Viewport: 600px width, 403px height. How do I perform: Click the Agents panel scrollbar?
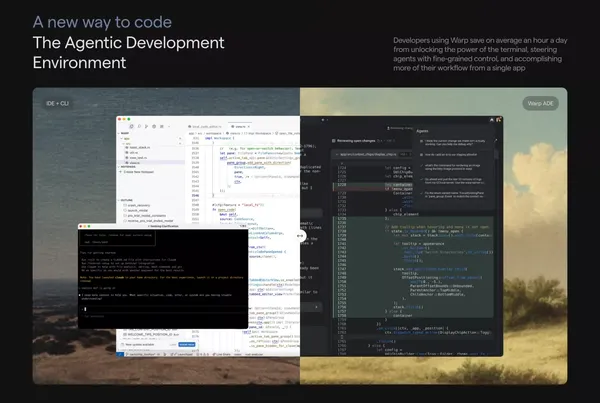[497, 155]
